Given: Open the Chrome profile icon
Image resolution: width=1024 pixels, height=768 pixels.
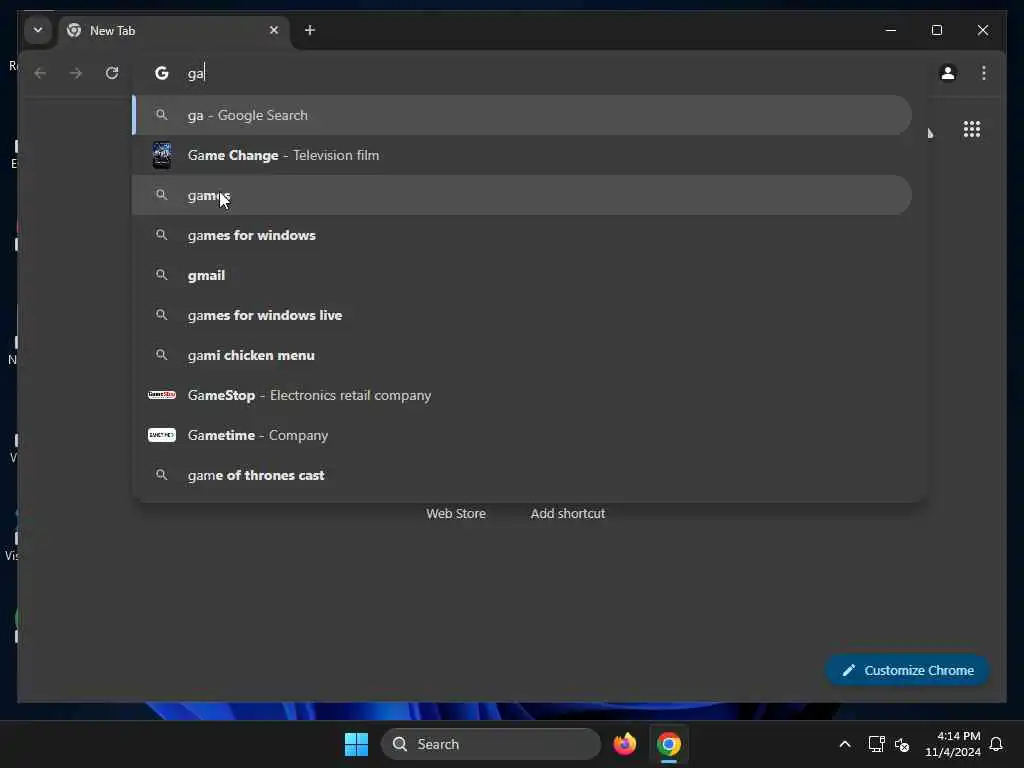Looking at the screenshot, I should 948,73.
